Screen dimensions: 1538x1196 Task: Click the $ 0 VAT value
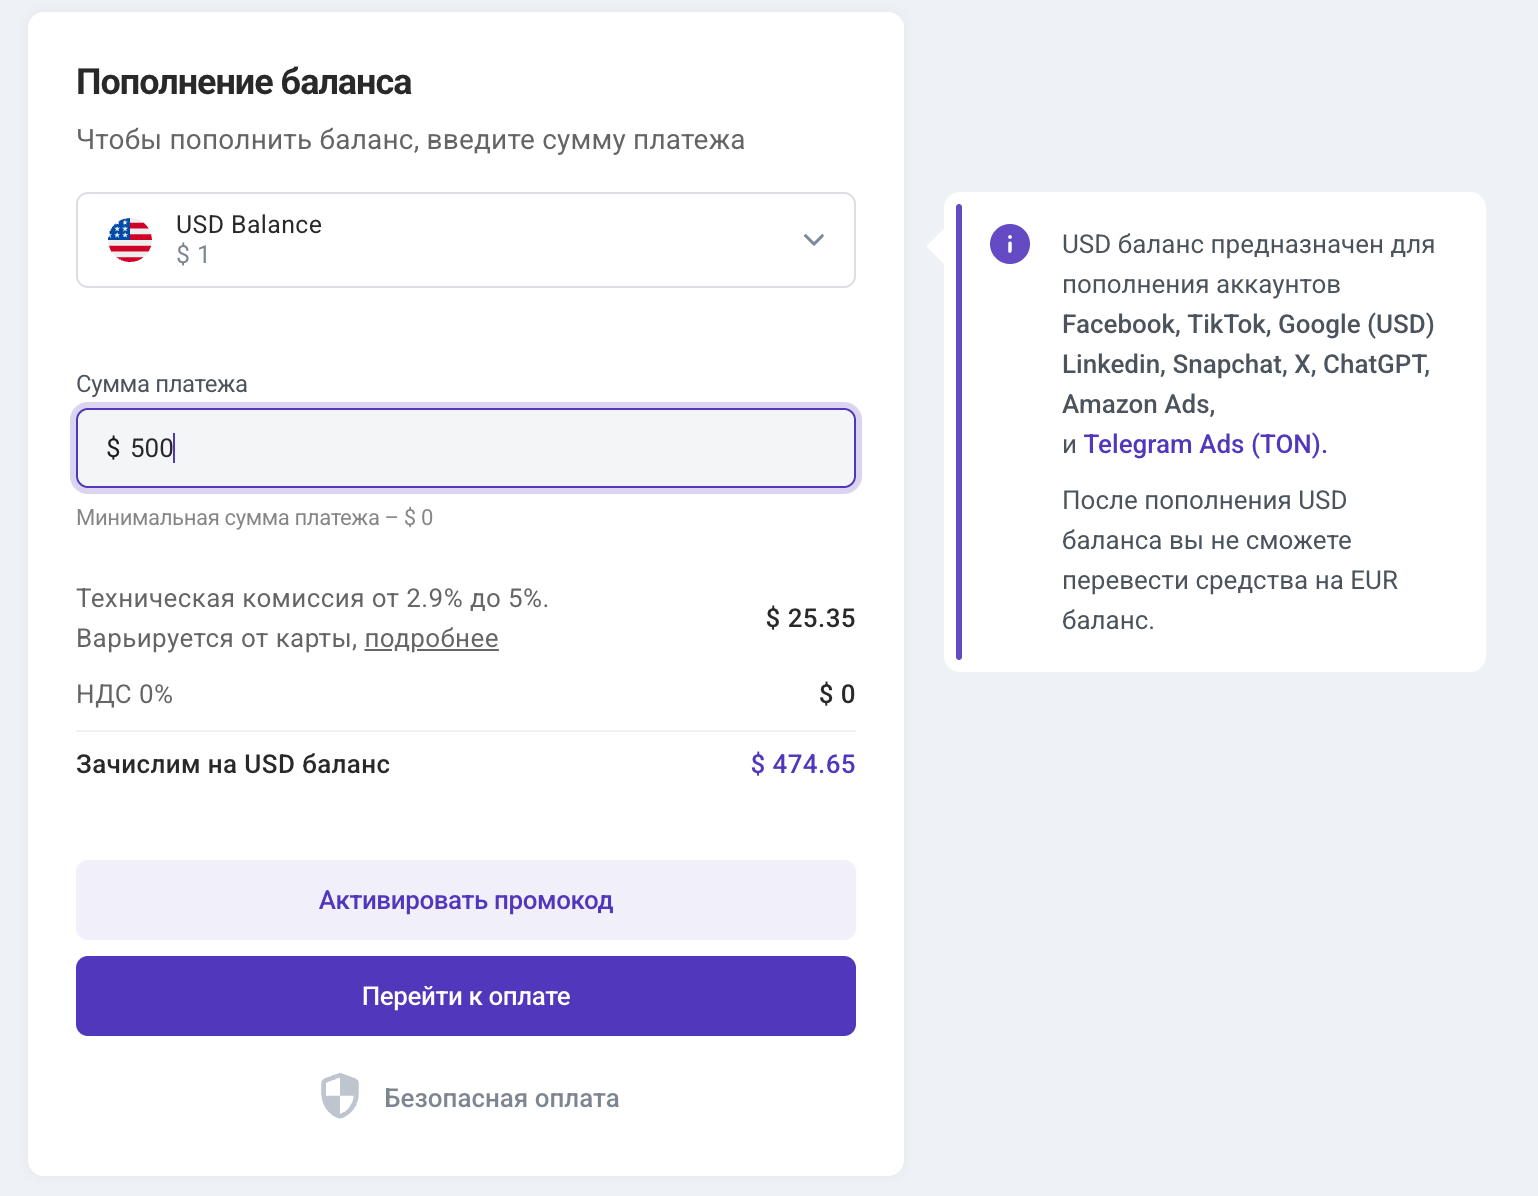click(x=837, y=694)
